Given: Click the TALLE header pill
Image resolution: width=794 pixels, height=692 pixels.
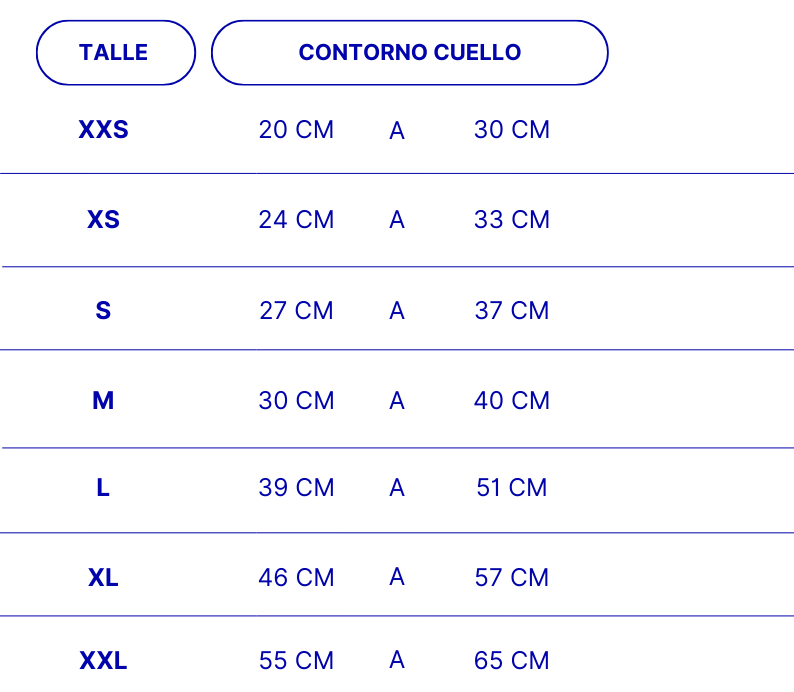Looking at the screenshot, I should point(115,53).
